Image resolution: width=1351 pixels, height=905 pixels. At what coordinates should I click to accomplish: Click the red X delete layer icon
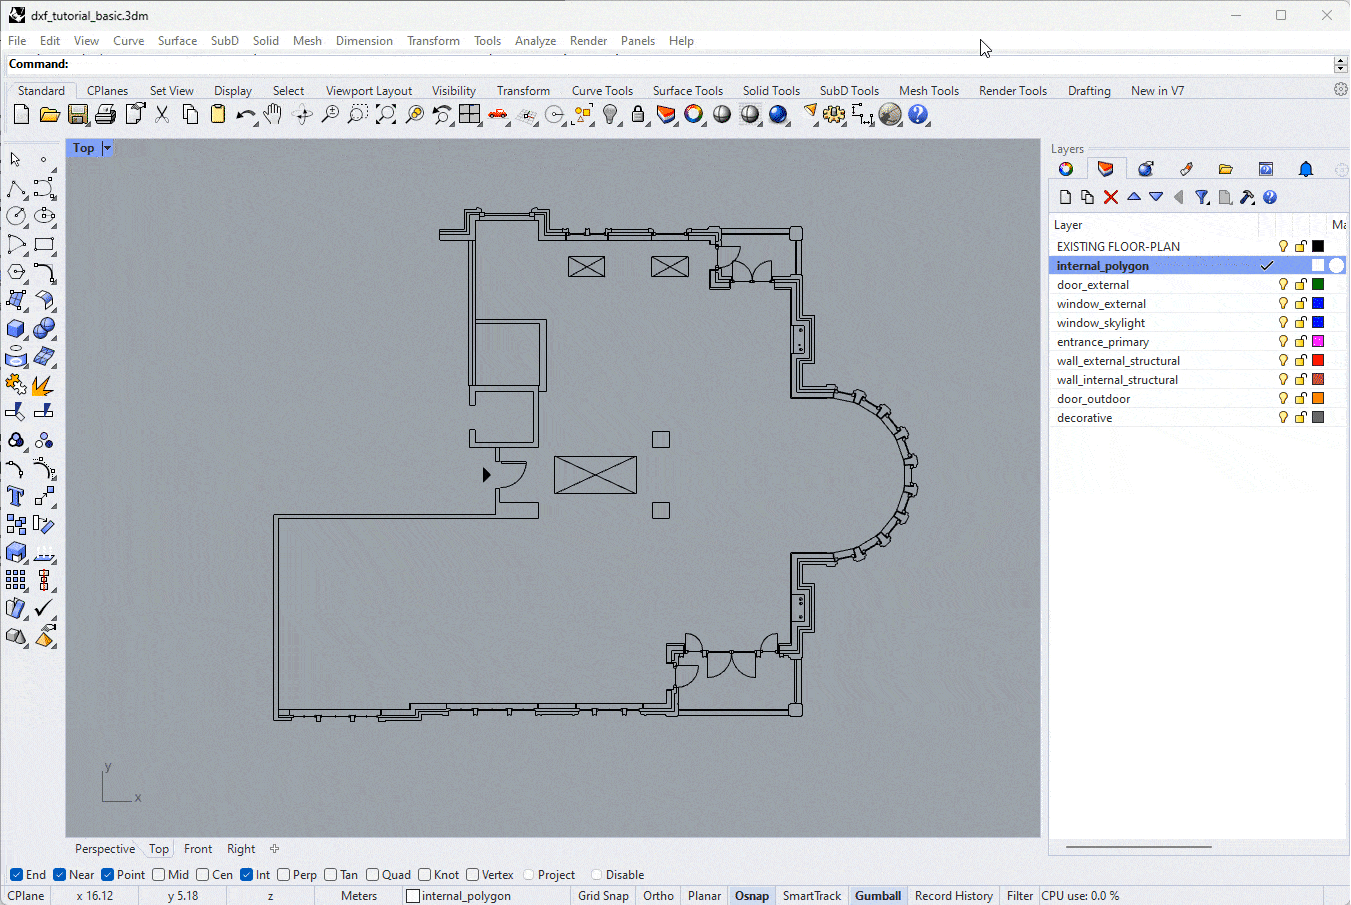(1110, 197)
